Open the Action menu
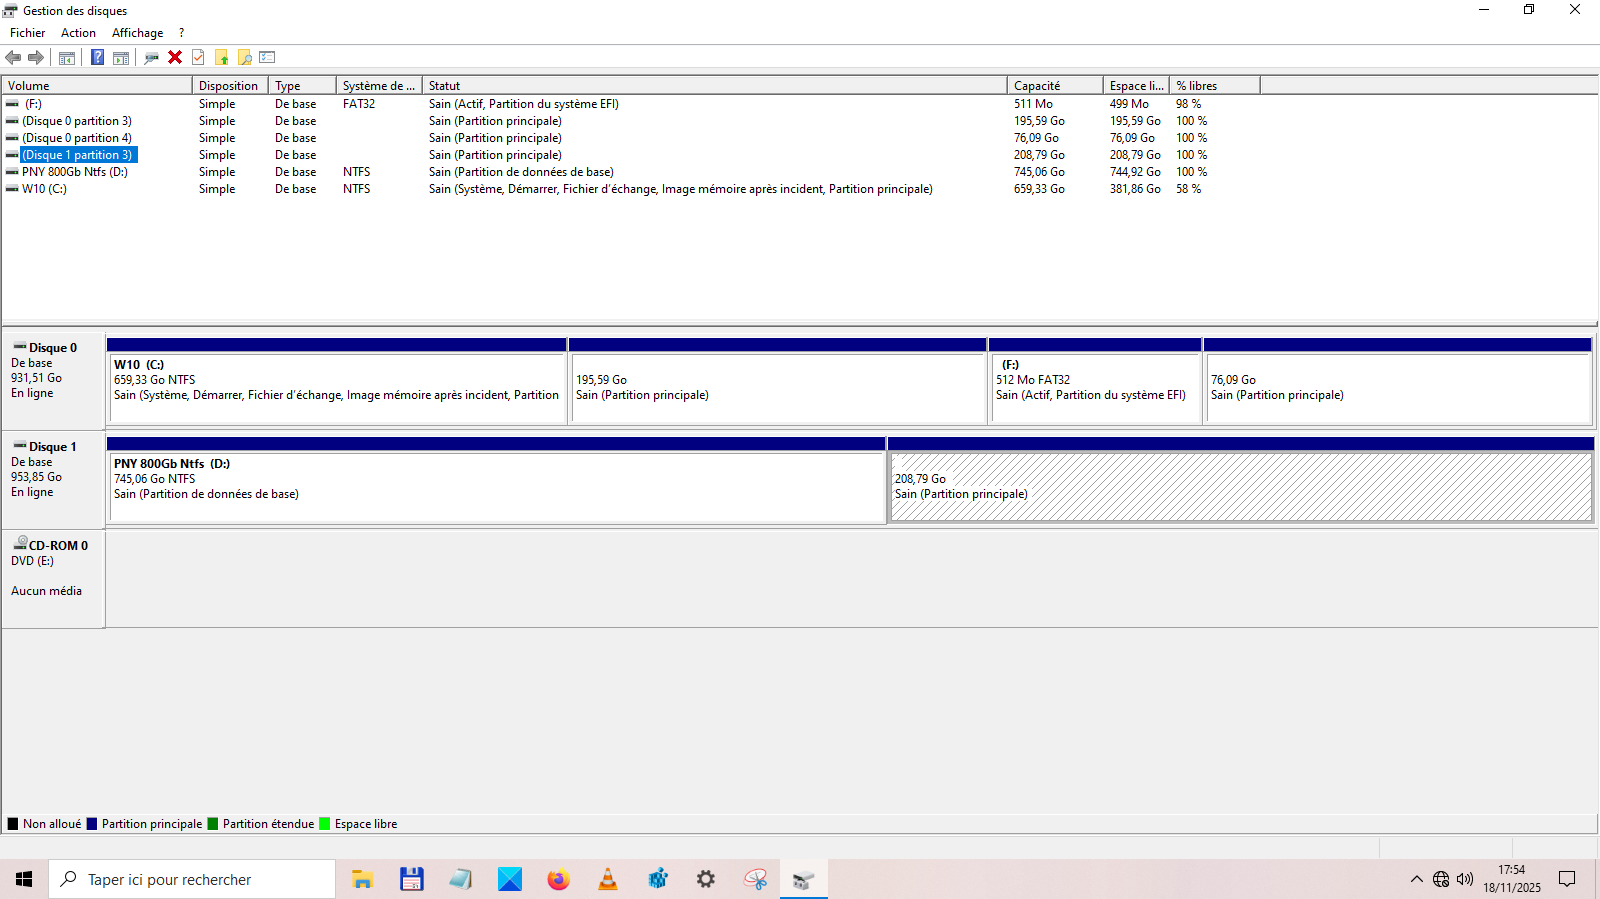 click(78, 33)
